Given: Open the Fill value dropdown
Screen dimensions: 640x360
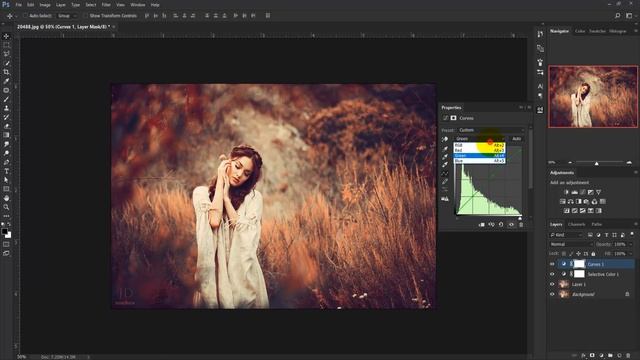Looking at the screenshot, I should click(631, 254).
